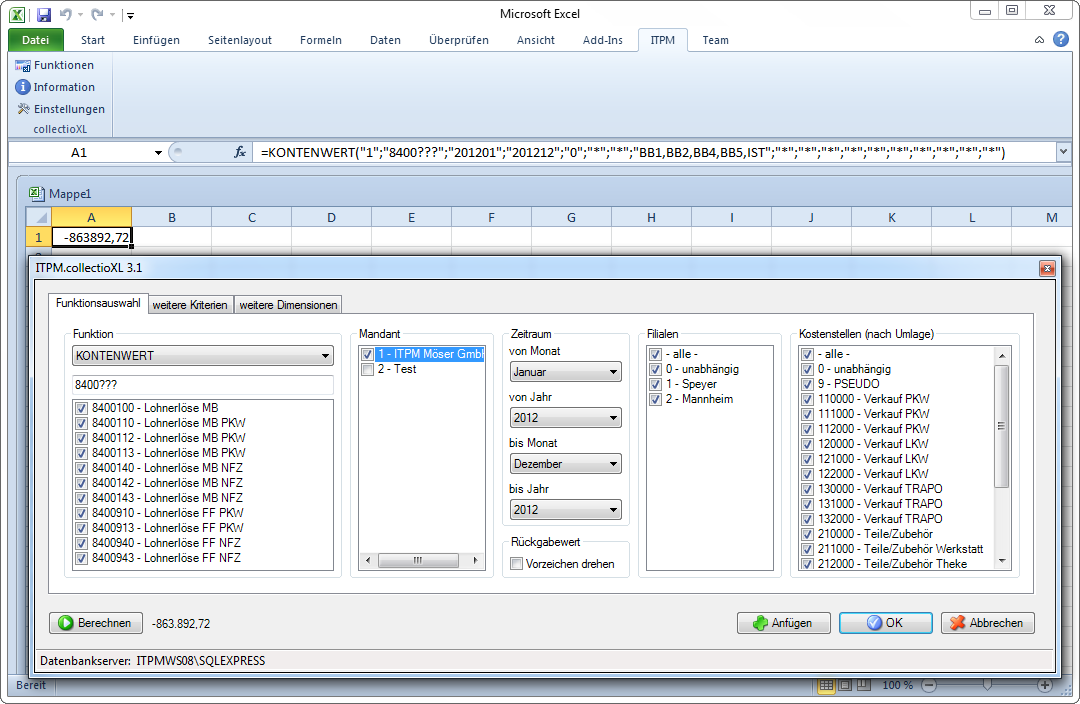Switch to the Formeln ribbon tab
The image size is (1080, 704).
coord(321,40)
